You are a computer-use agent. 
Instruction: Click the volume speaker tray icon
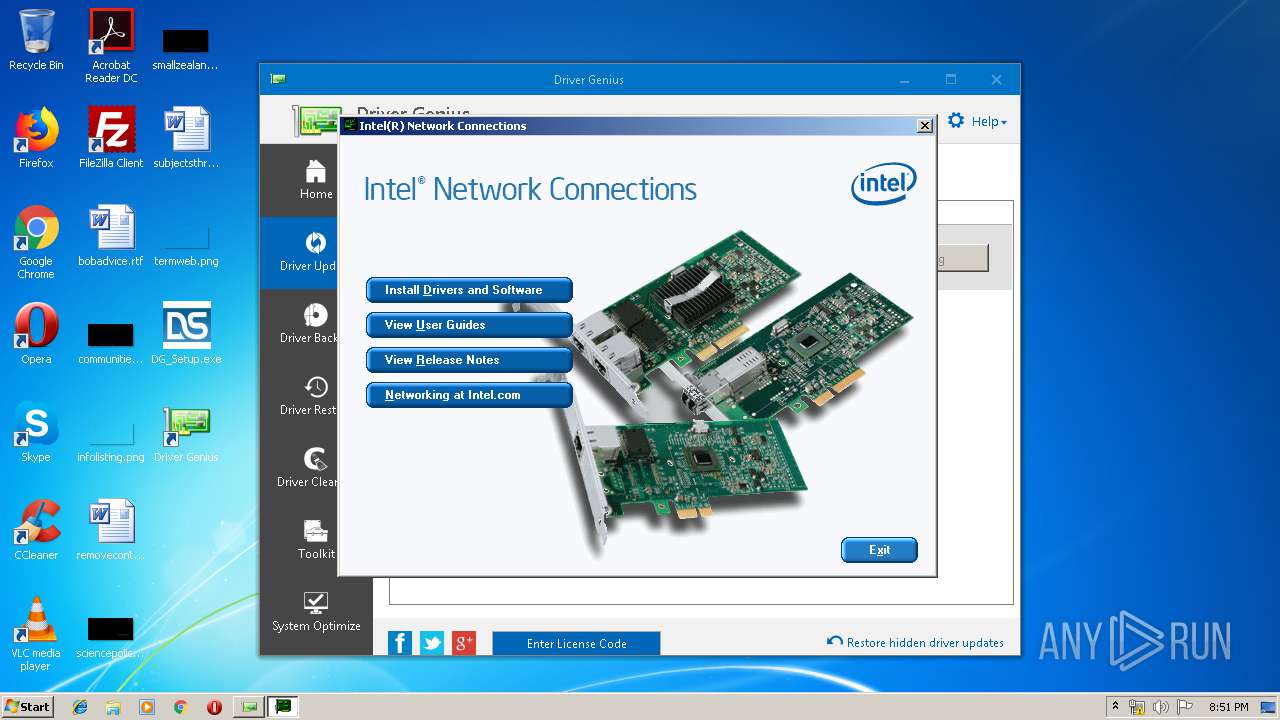[x=1160, y=707]
